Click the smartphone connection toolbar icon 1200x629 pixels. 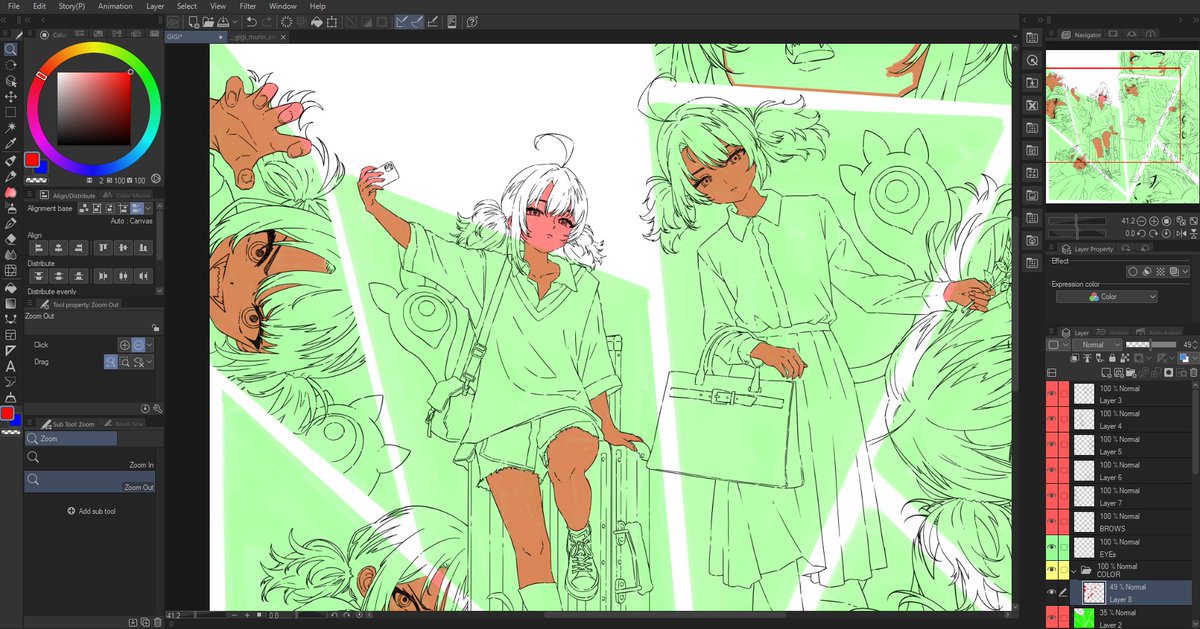click(x=451, y=21)
